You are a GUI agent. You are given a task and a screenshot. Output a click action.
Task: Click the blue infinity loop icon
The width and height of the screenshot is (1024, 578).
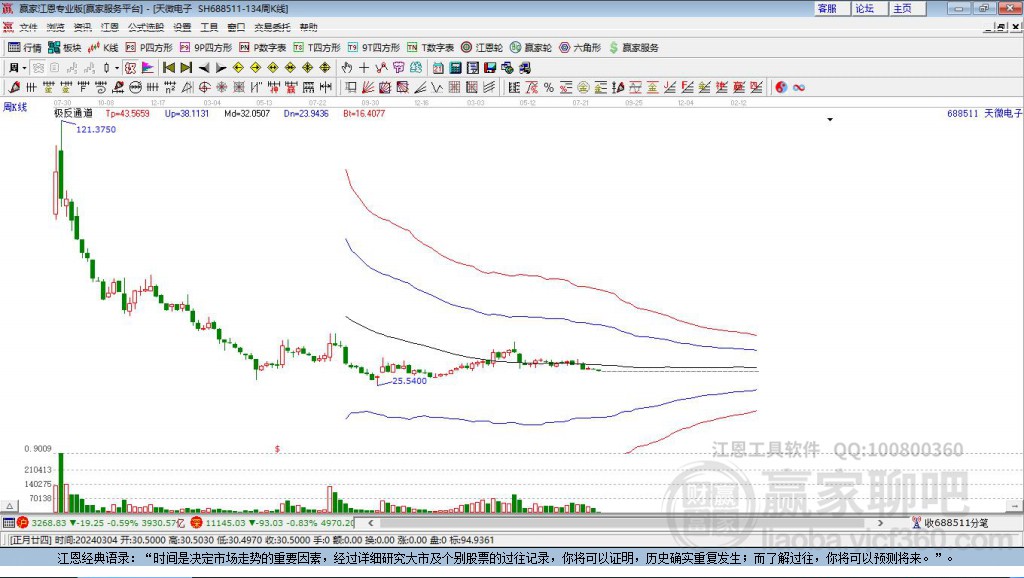point(799,87)
